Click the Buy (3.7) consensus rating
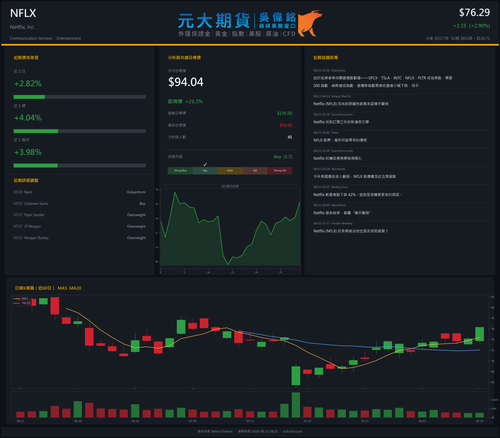The image size is (500, 438). [283, 157]
